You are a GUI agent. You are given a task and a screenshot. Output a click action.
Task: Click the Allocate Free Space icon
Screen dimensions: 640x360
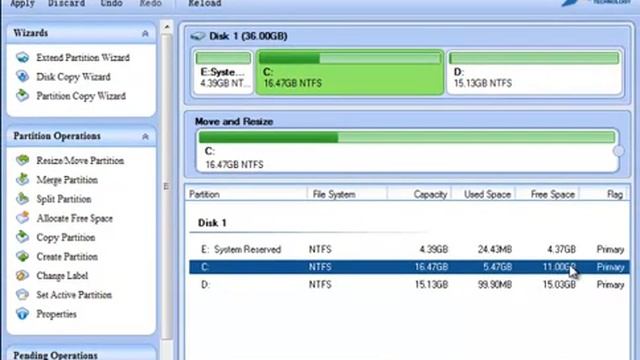click(x=22, y=218)
